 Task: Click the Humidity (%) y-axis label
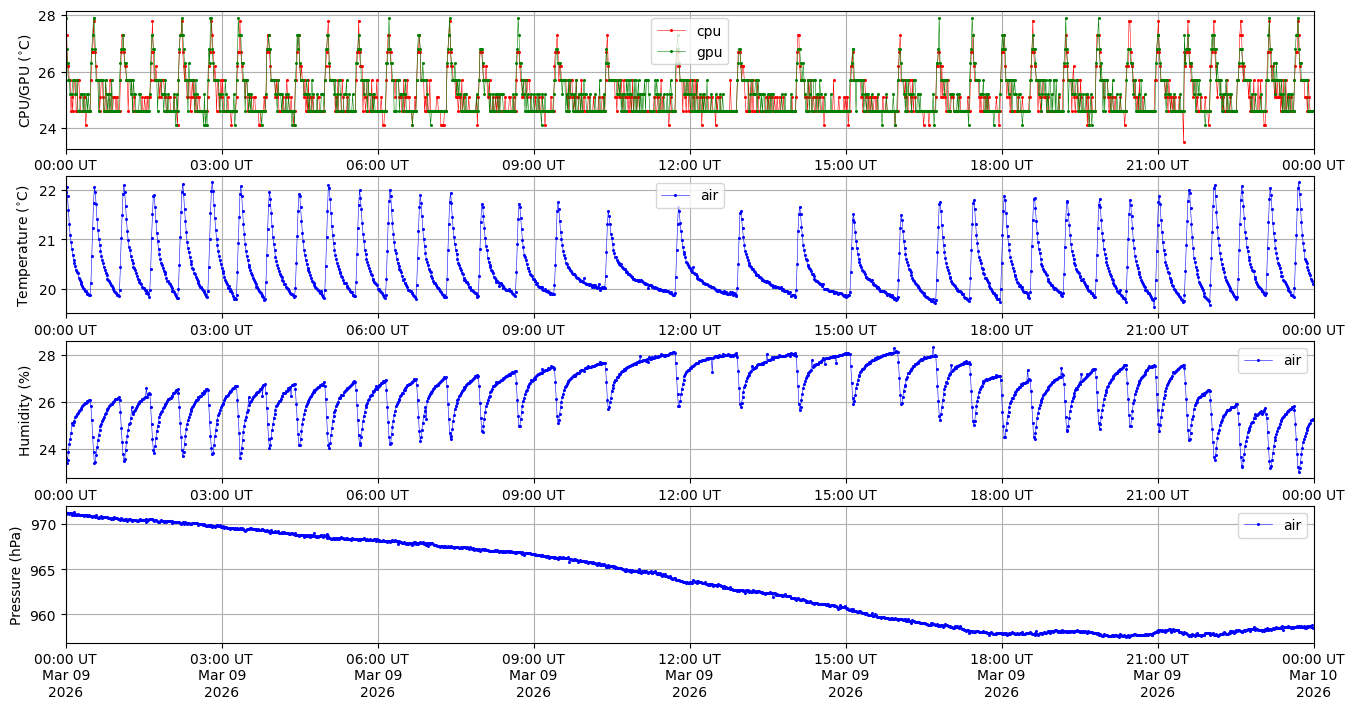[x=24, y=410]
